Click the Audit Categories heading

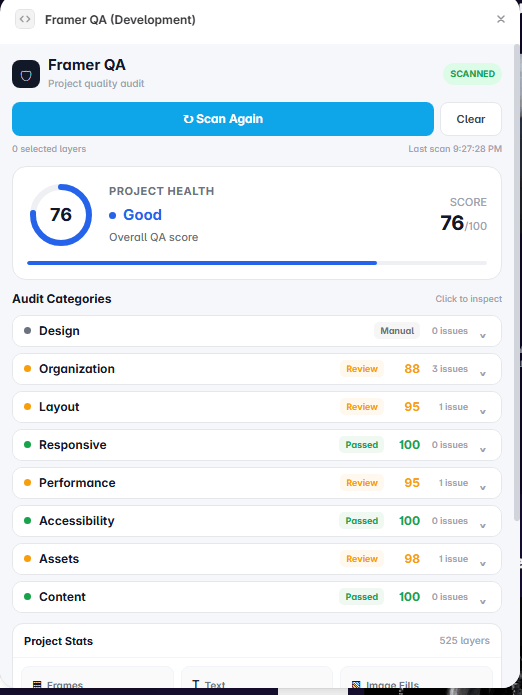coord(62,299)
